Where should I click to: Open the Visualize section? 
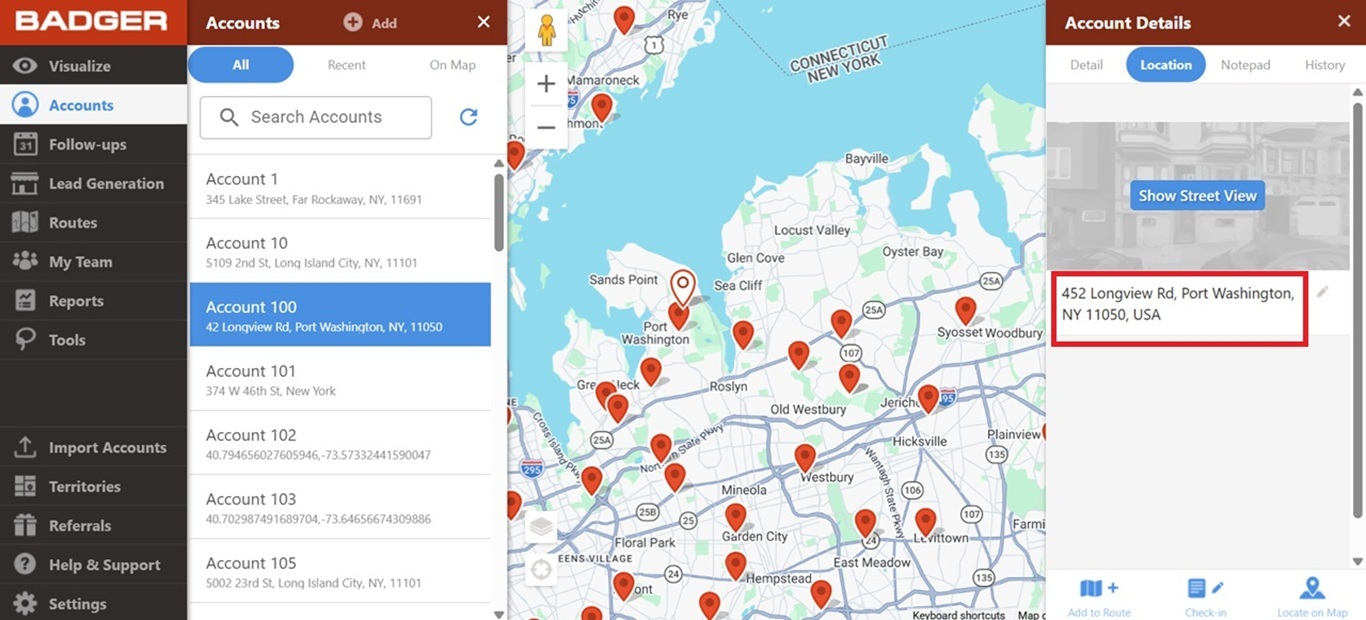coord(93,66)
